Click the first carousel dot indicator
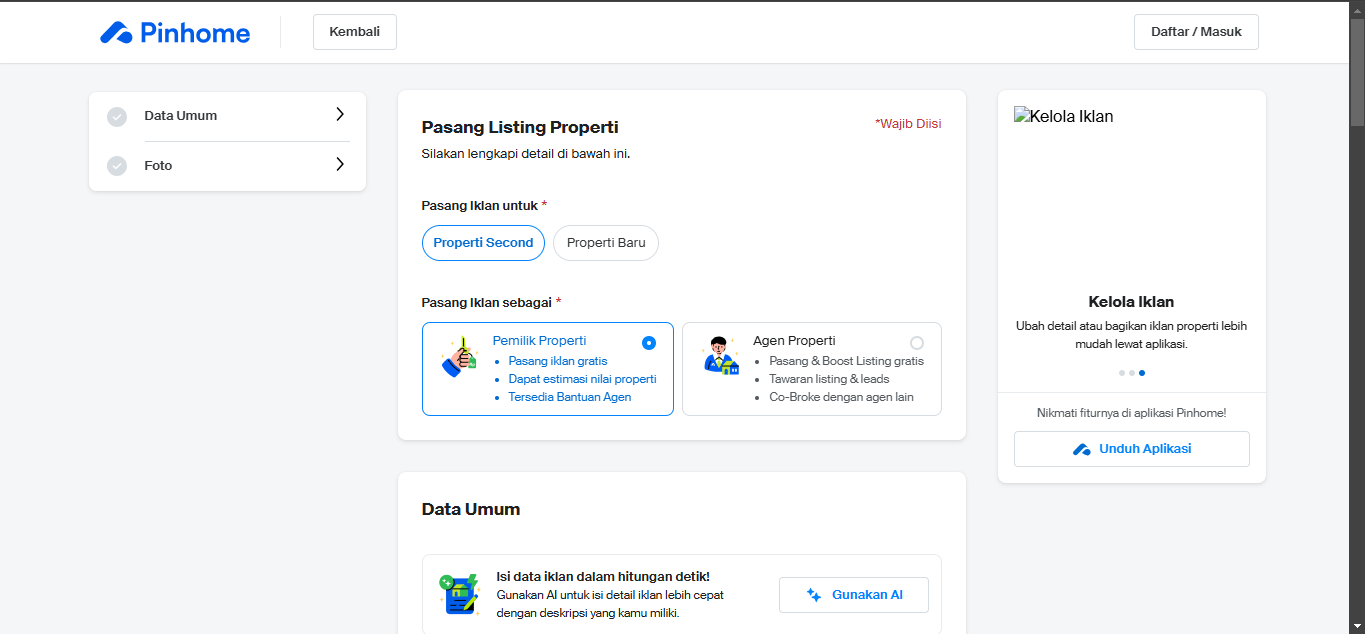Viewport: 1365px width, 634px height. point(1121,373)
